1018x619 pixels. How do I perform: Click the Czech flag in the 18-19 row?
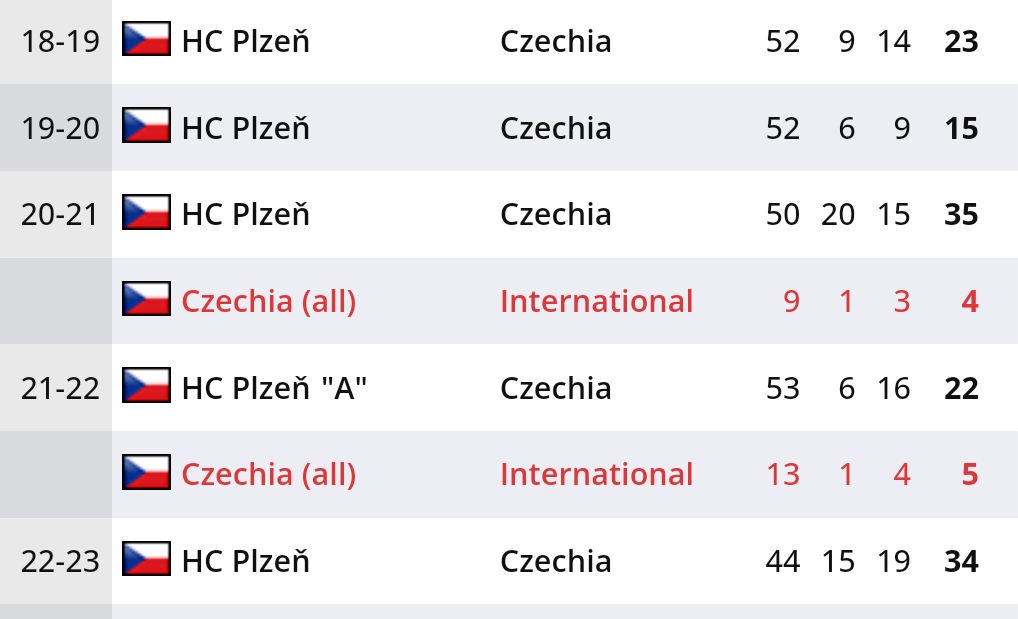(146, 40)
